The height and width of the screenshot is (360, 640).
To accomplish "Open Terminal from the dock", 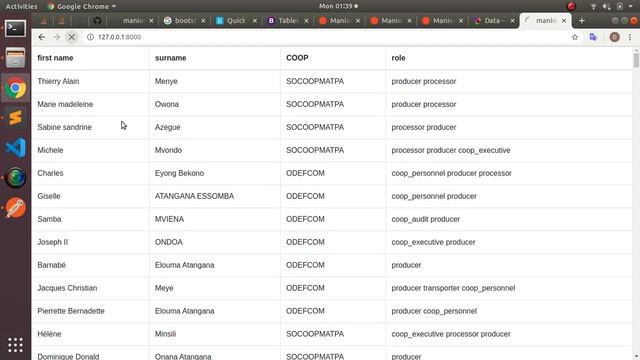I will (x=16, y=29).
